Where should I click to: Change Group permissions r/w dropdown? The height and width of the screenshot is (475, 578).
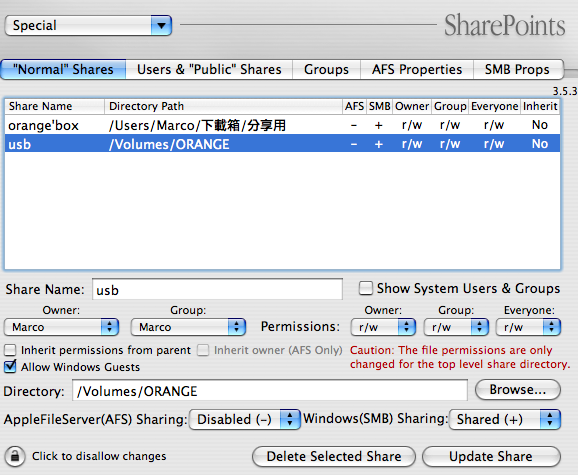pos(456,327)
